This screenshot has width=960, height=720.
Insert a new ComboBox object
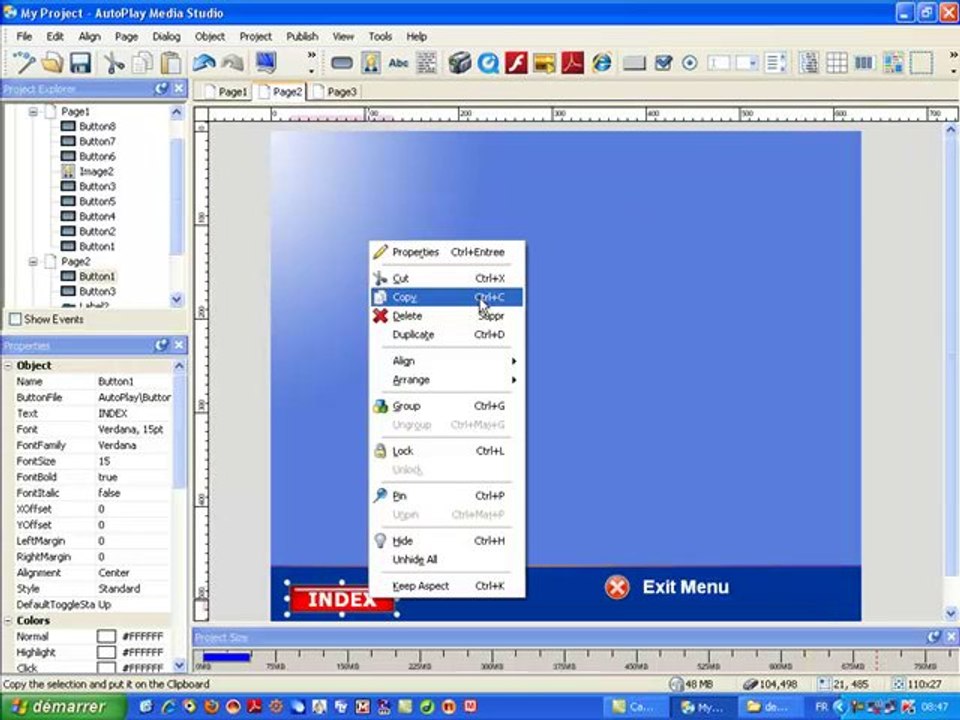pyautogui.click(x=747, y=62)
